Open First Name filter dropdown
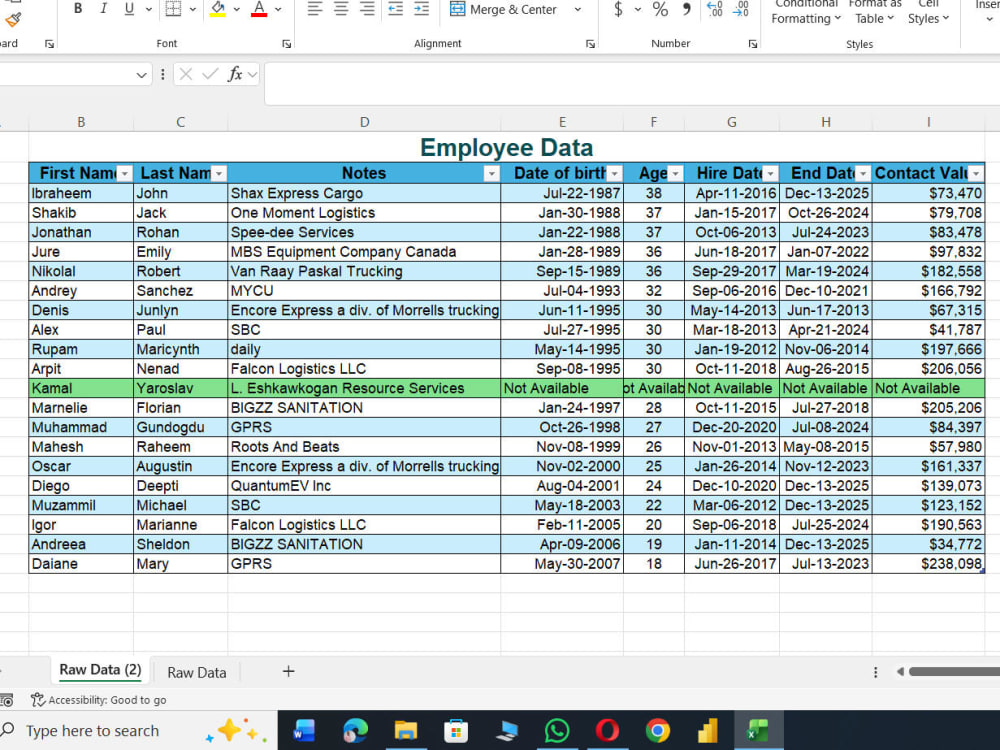The height and width of the screenshot is (750, 1000). pos(125,173)
